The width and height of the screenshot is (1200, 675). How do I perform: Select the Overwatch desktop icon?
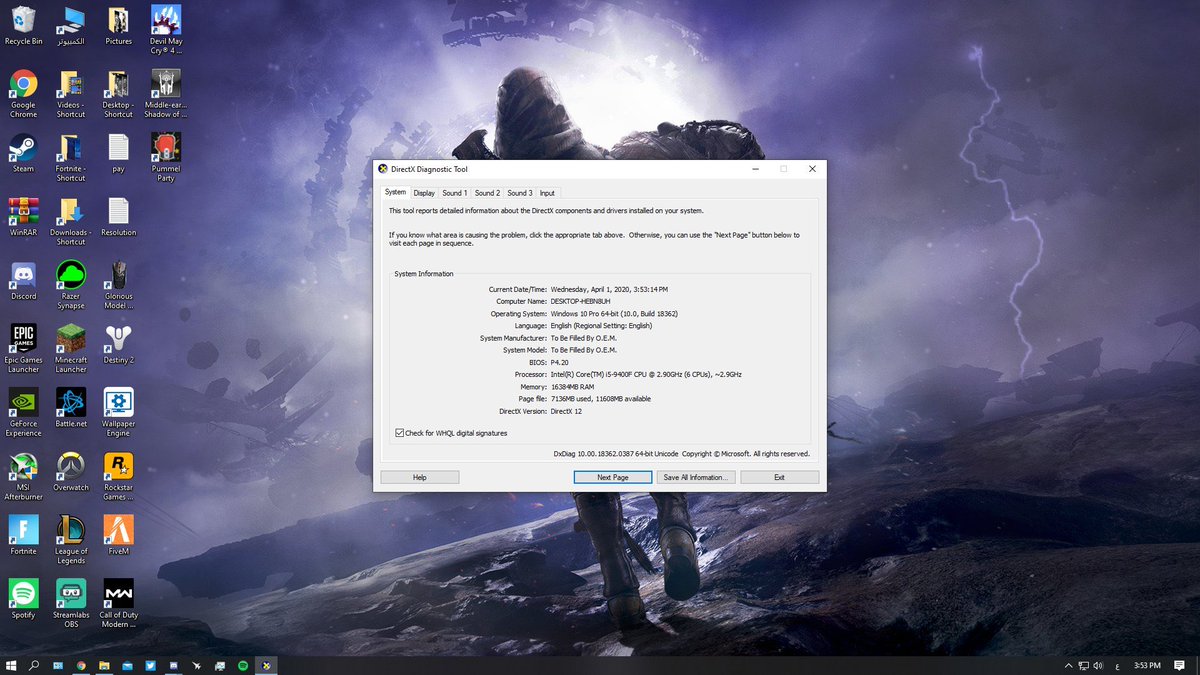pyautogui.click(x=71, y=472)
